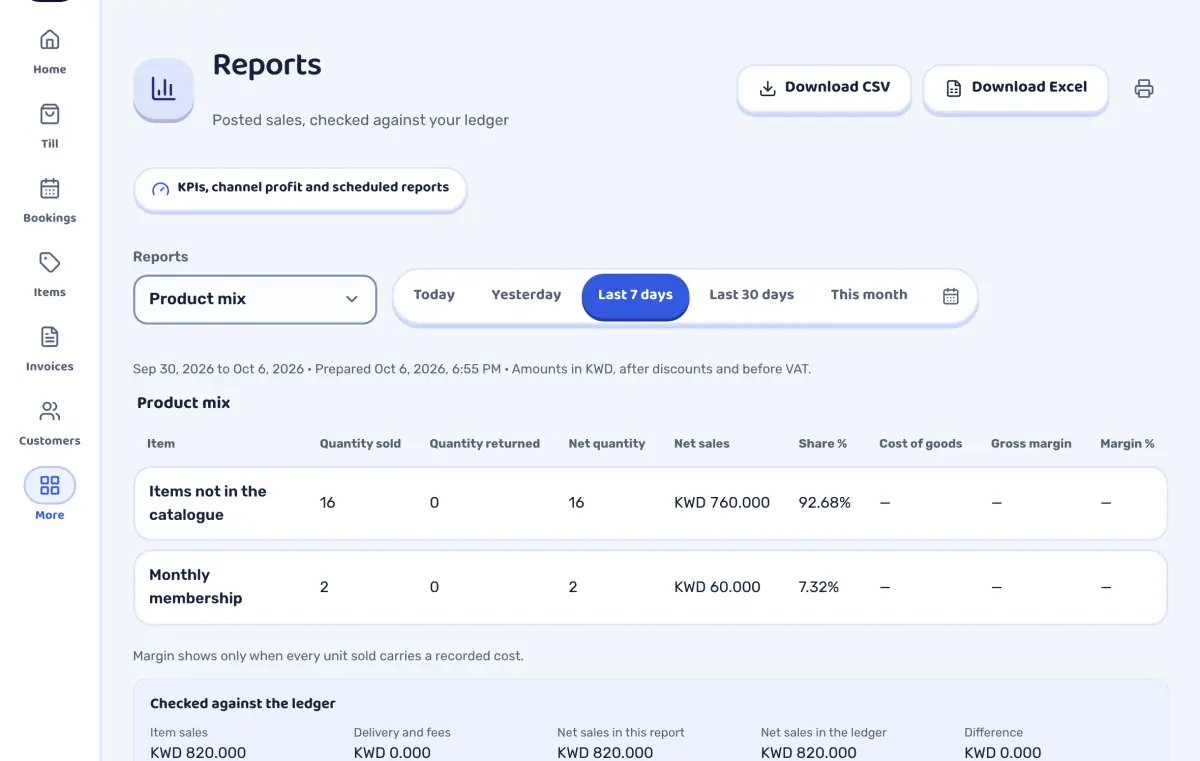Open the Invoices section
Viewport: 1200px width, 761px height.
49,349
